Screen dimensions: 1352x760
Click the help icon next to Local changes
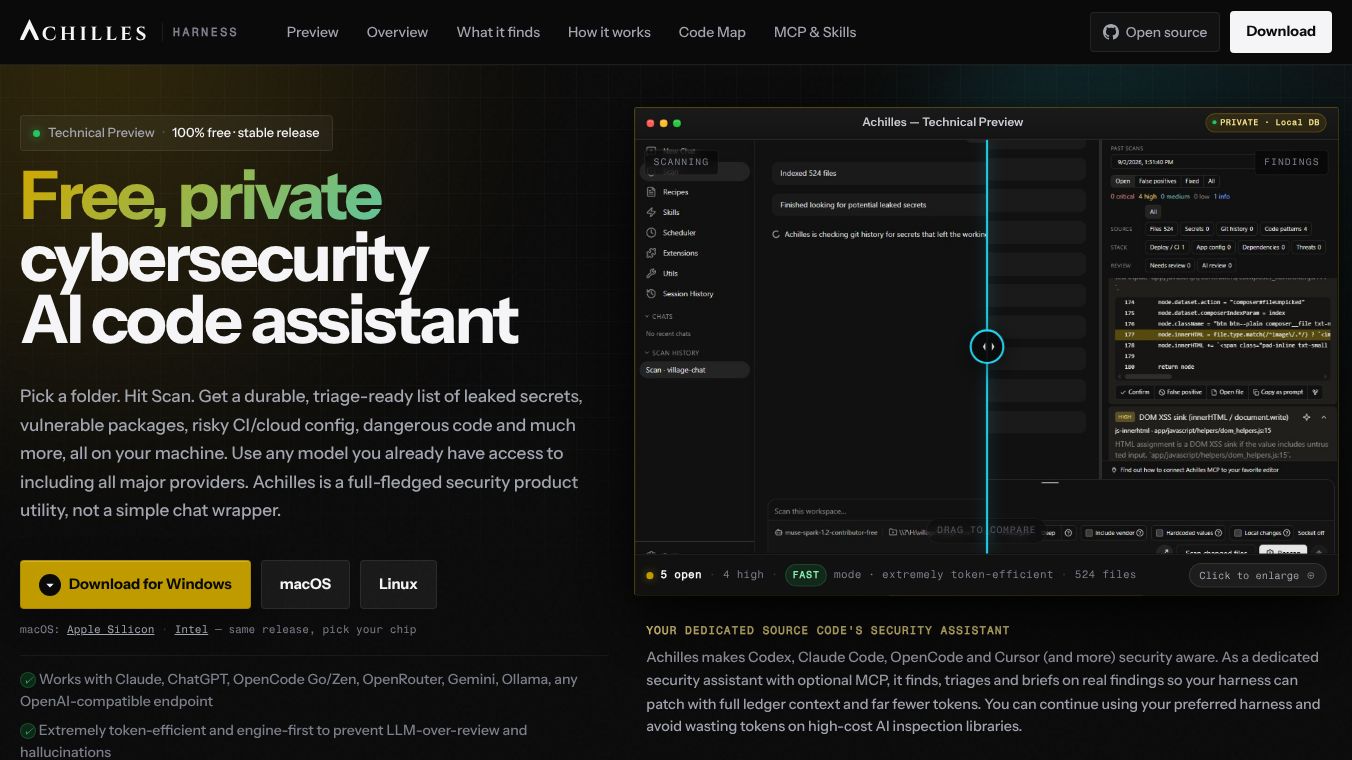[1286, 533]
